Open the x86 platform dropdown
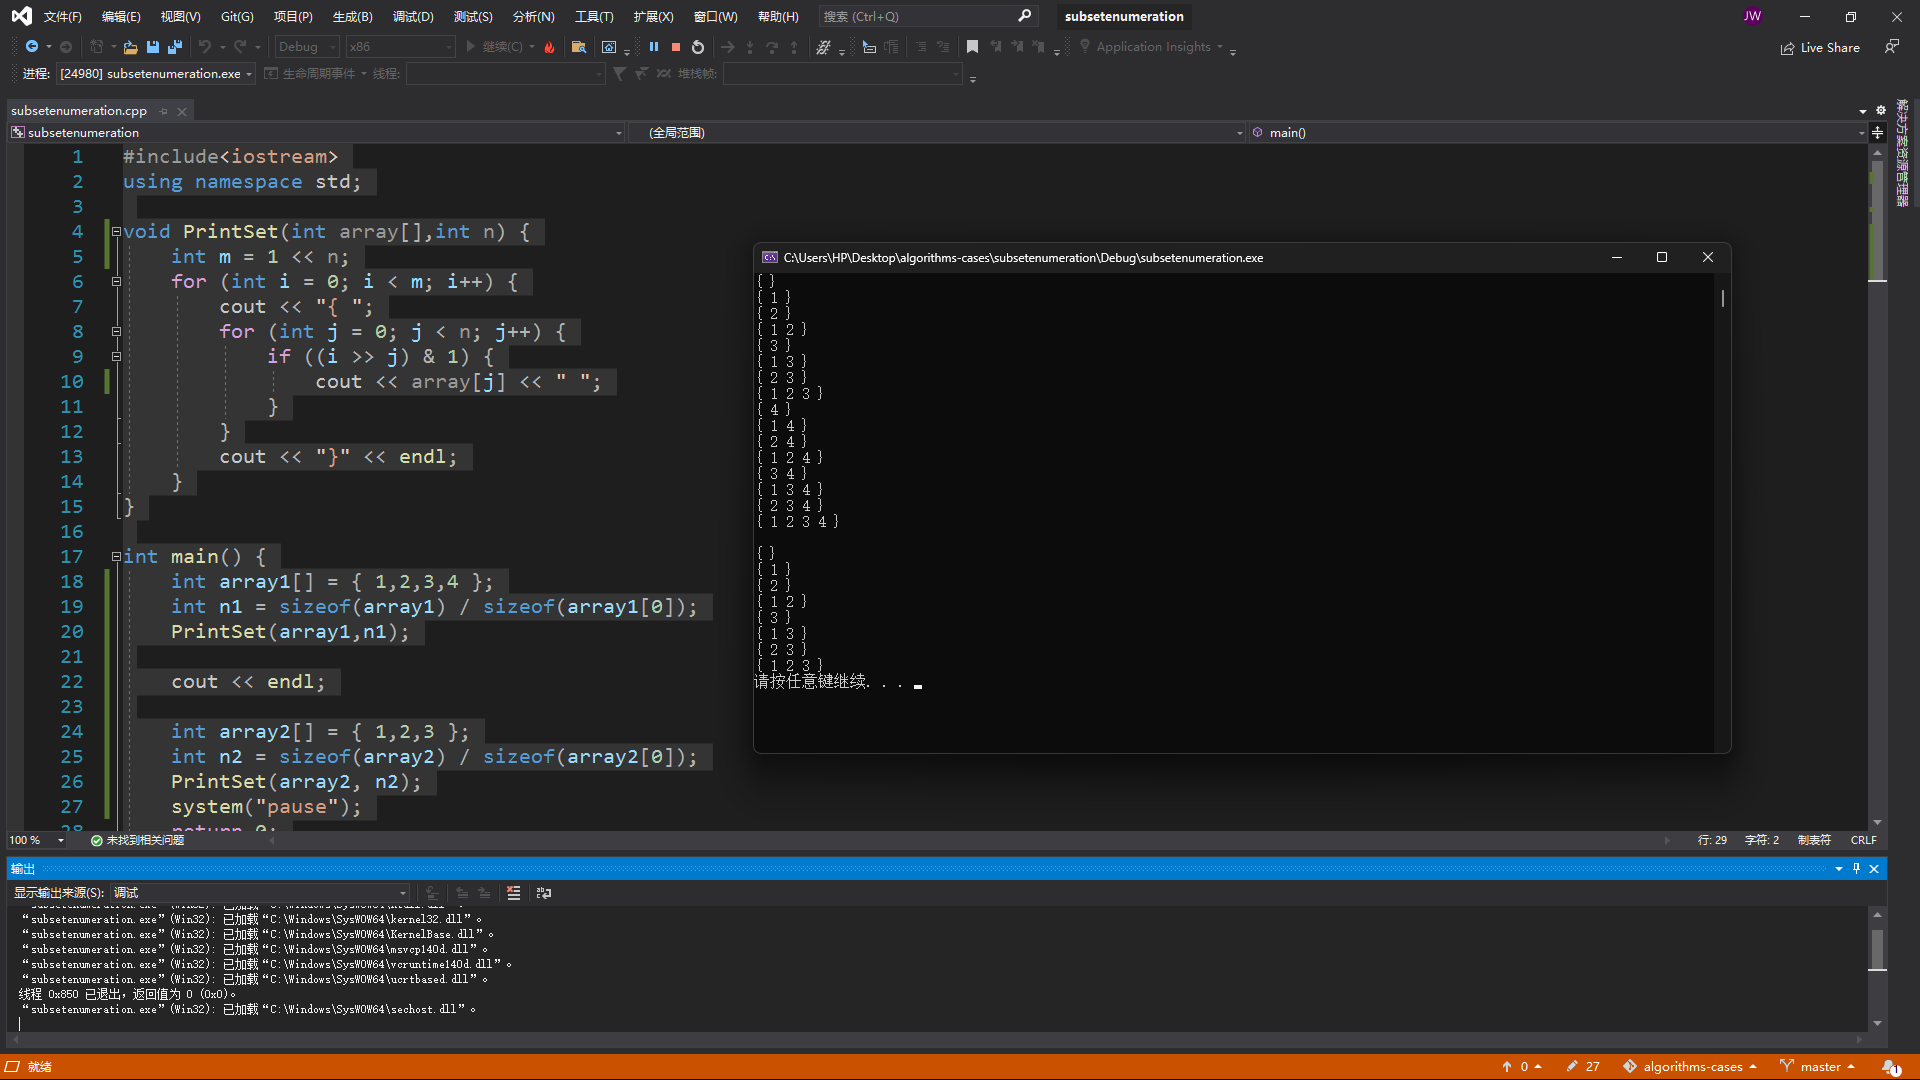1920x1080 pixels. 400,47
